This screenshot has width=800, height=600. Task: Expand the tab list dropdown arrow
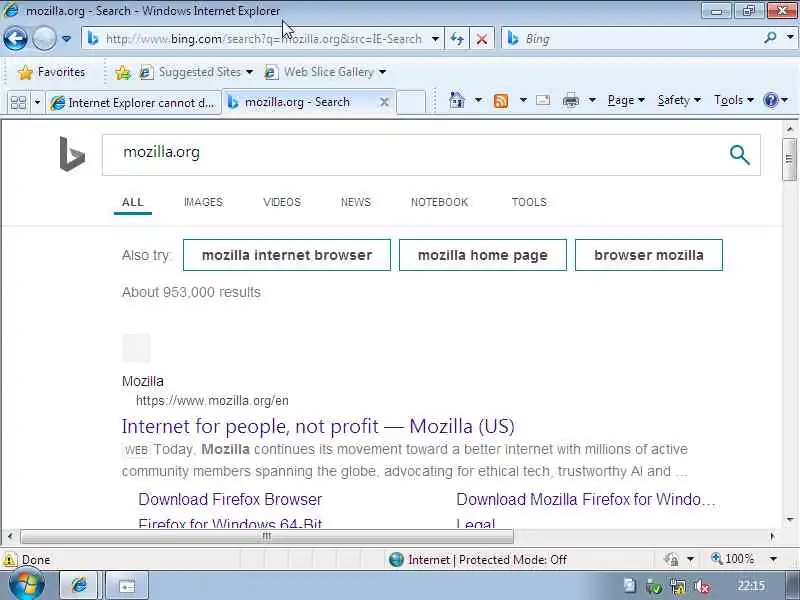tap(37, 103)
